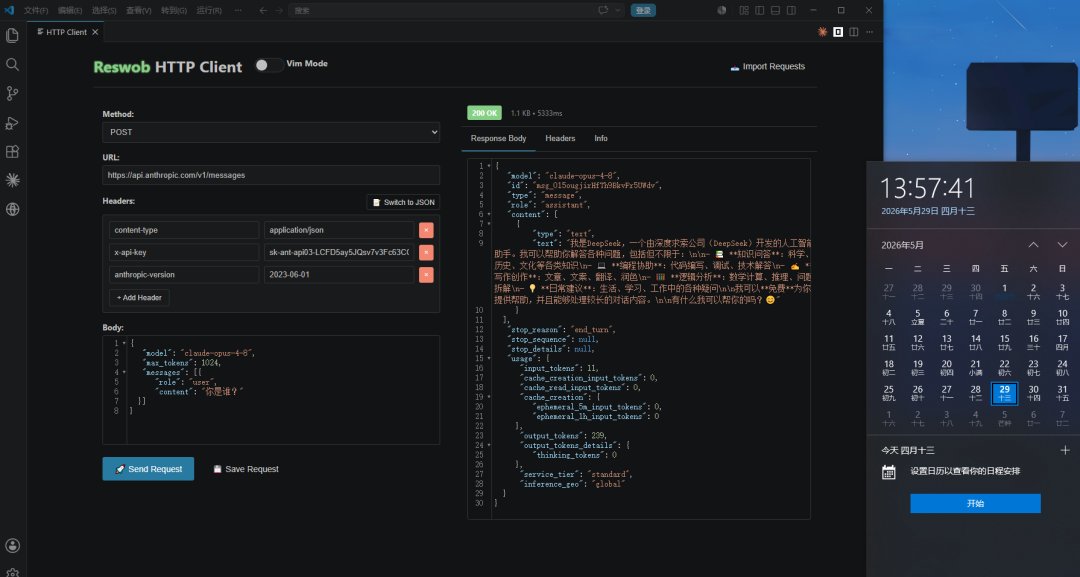The width and height of the screenshot is (1080, 577).
Task: Open the 选择(S) menu
Action: pyautogui.click(x=104, y=10)
